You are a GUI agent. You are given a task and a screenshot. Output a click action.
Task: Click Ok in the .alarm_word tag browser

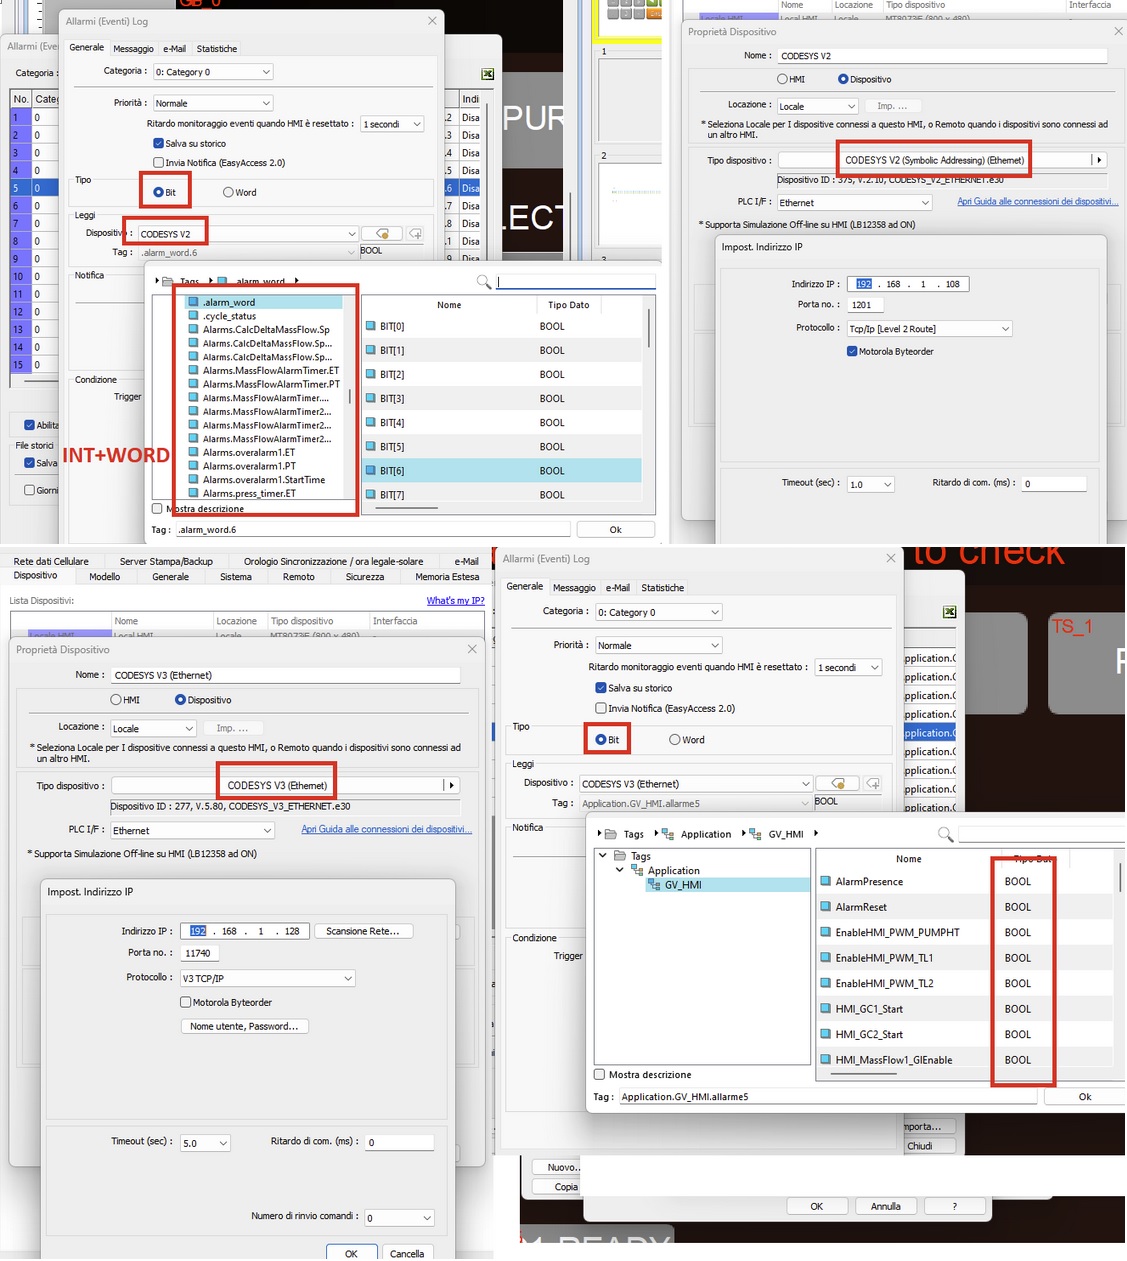pyautogui.click(x=616, y=530)
